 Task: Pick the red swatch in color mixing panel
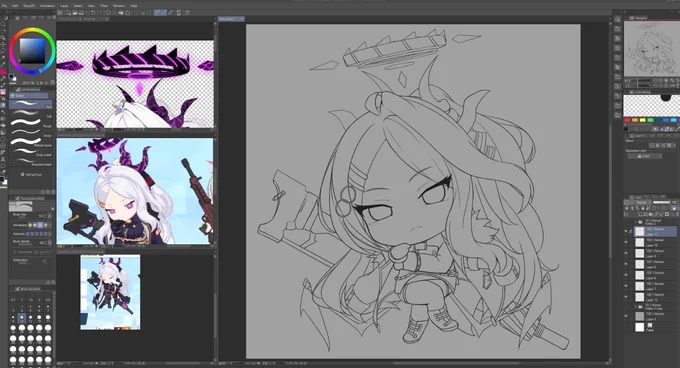tap(627, 120)
